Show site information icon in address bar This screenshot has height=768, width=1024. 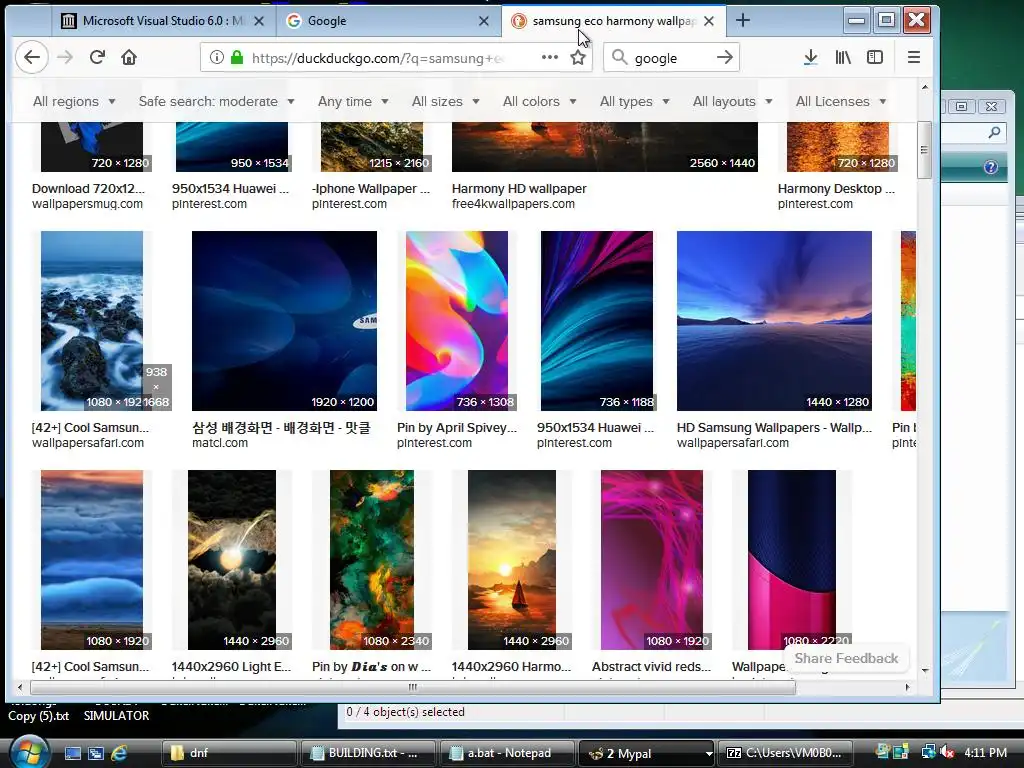click(x=217, y=57)
